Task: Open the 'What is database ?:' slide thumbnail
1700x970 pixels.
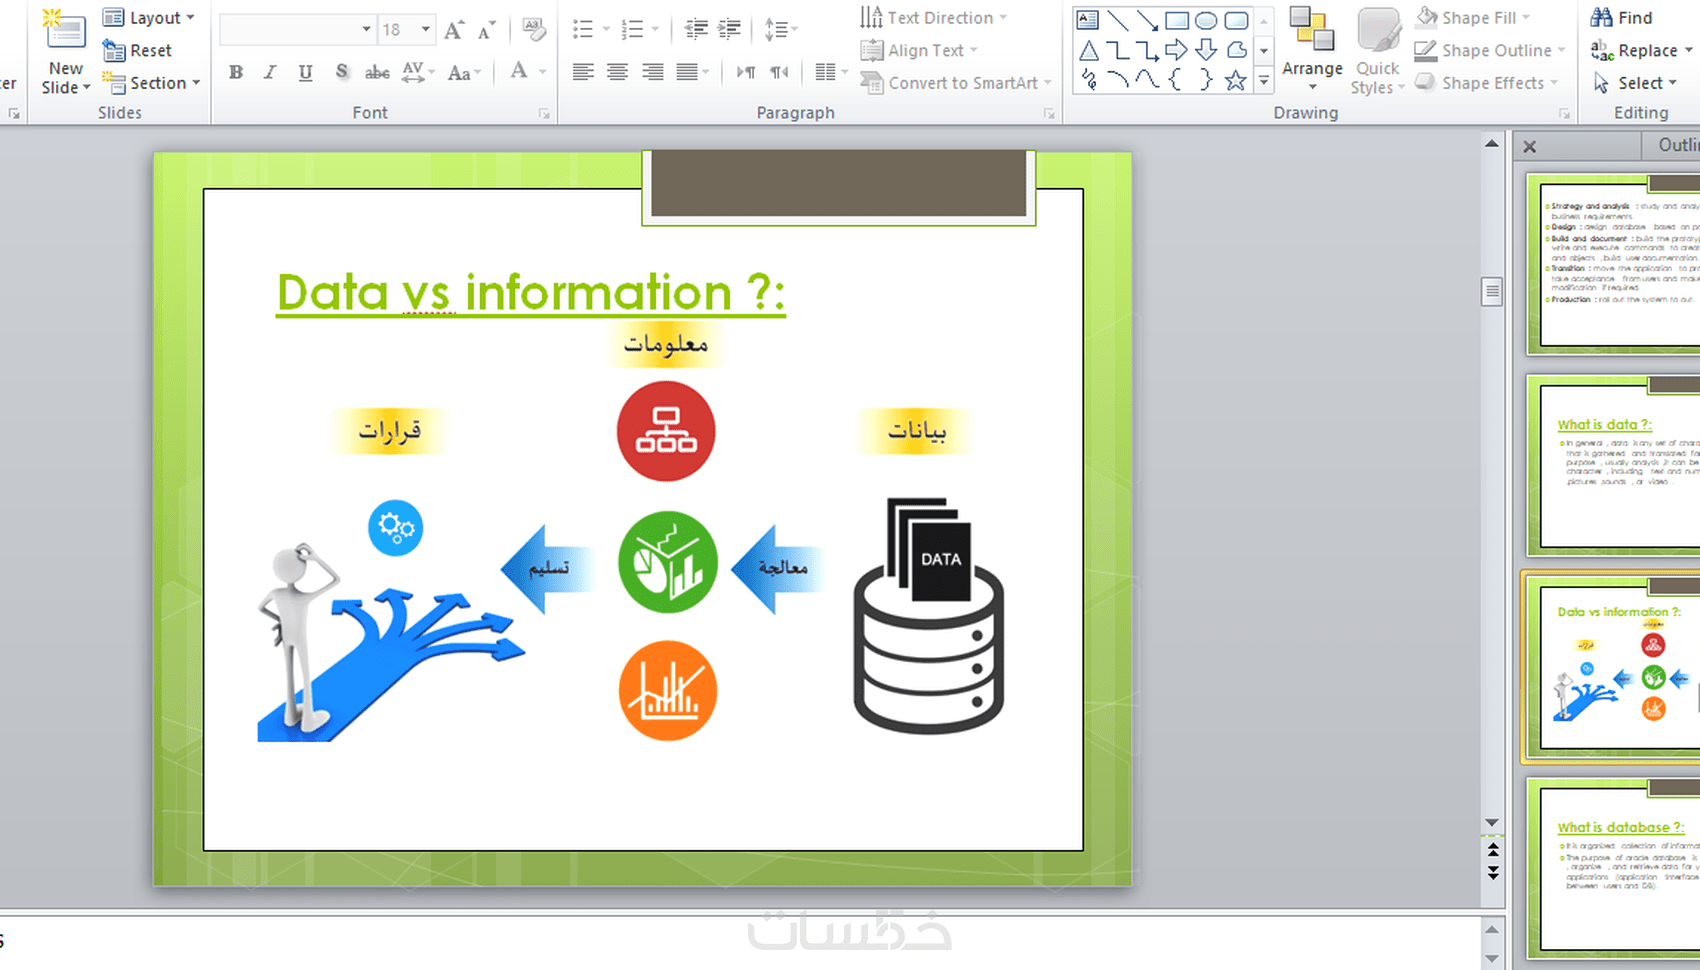Action: point(1615,868)
